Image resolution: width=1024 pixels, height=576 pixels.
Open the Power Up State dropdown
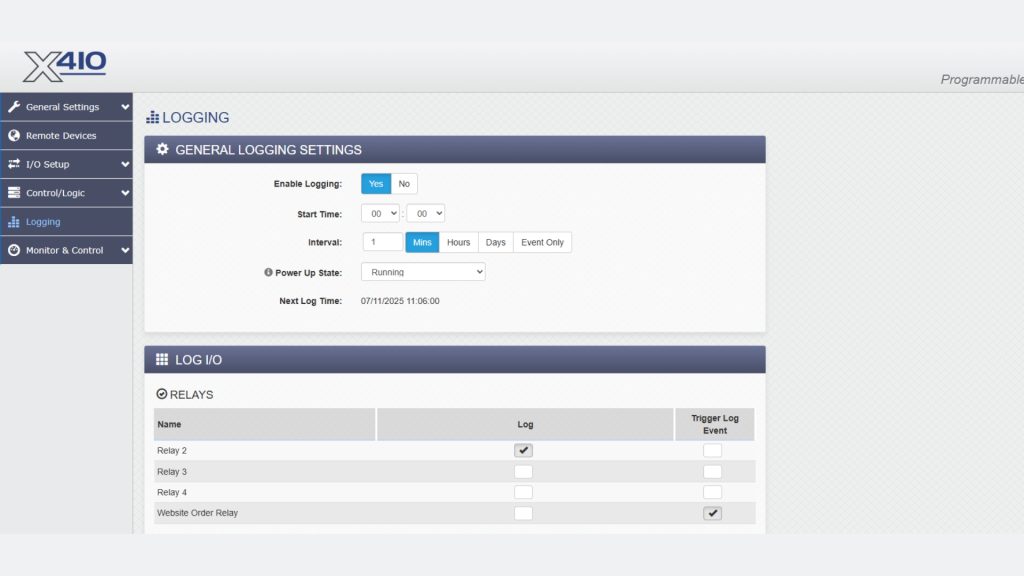click(x=423, y=272)
